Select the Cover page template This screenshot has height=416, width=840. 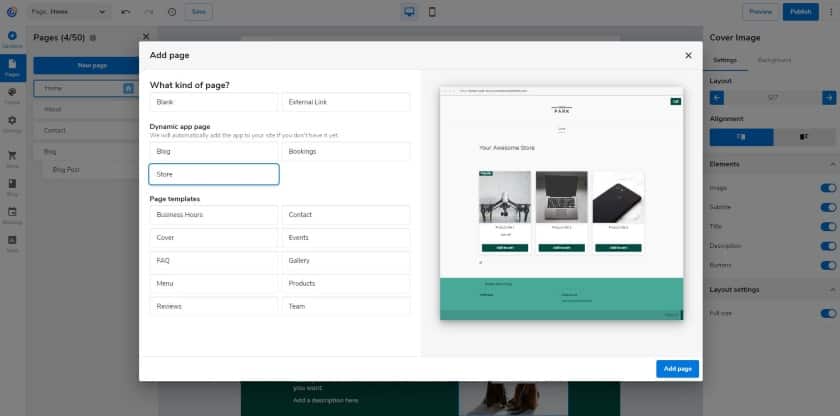214,238
